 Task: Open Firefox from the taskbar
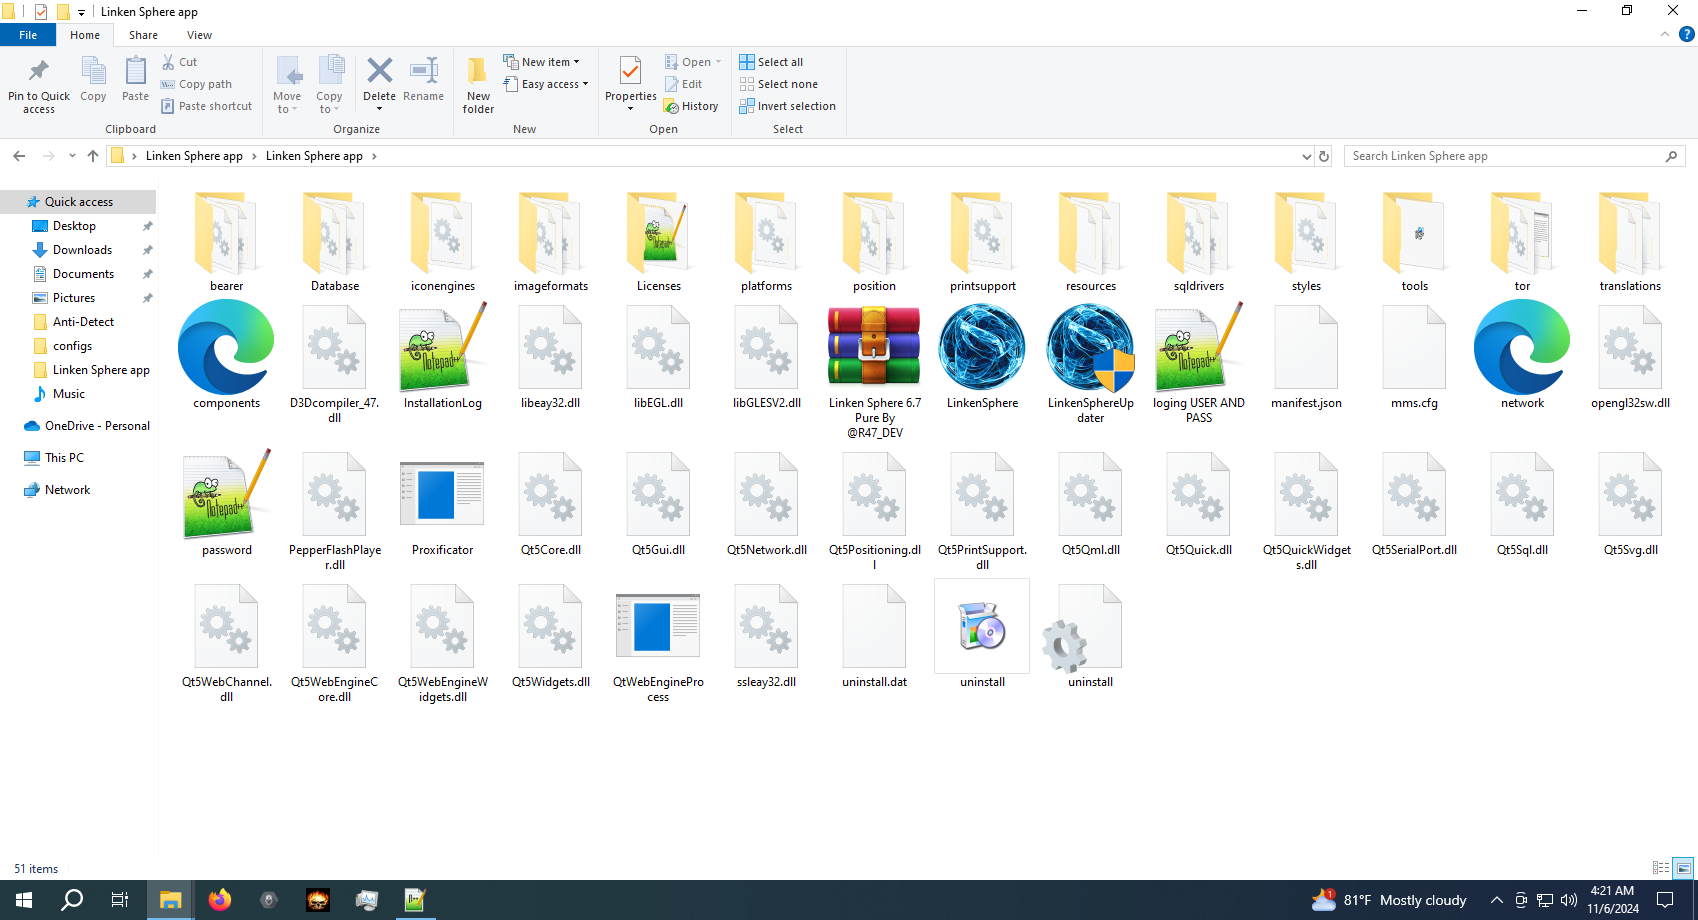[x=219, y=900]
